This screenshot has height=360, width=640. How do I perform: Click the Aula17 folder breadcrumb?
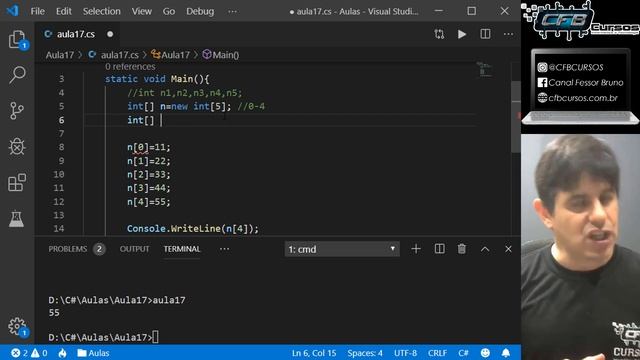(60, 55)
